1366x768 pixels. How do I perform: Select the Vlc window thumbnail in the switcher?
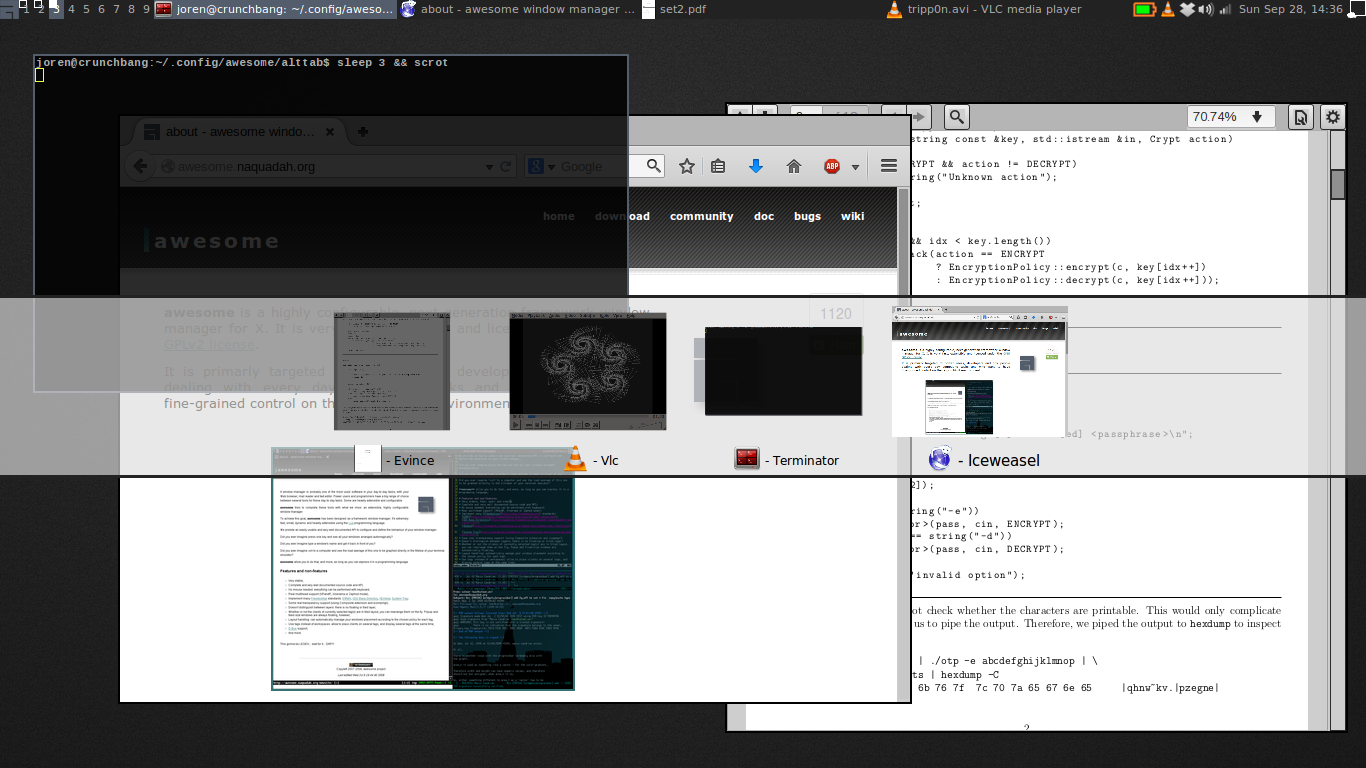click(588, 371)
